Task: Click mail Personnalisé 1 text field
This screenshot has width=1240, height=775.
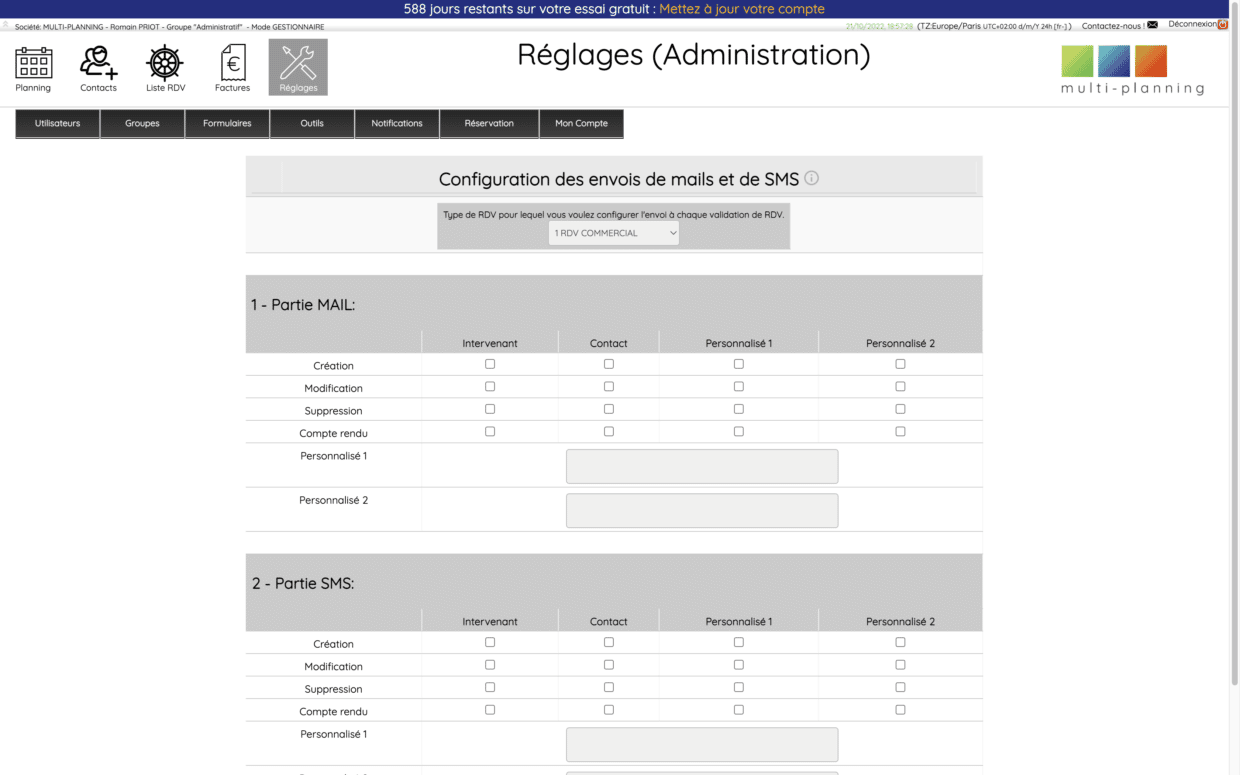Action: (702, 466)
